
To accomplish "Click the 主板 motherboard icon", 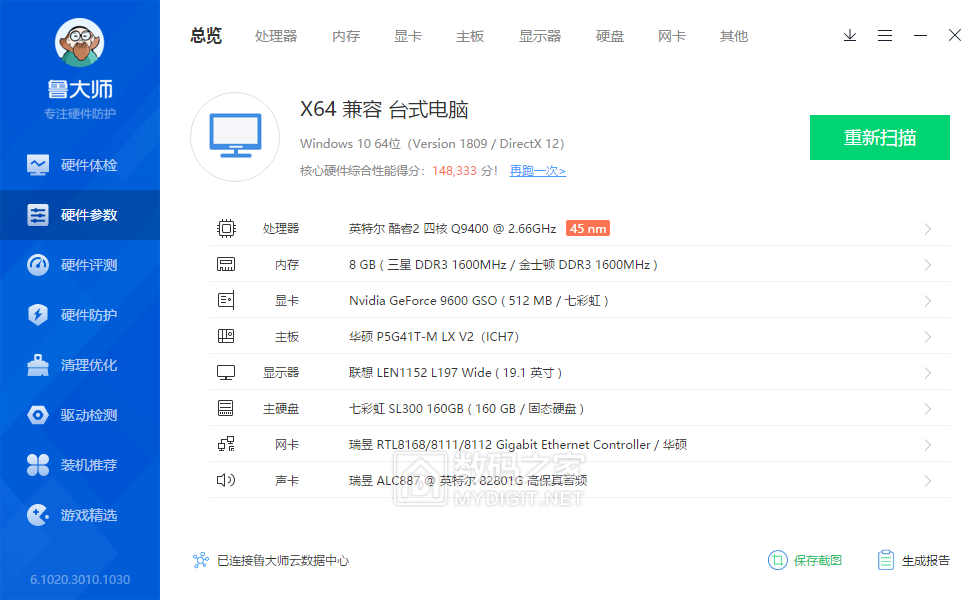I will (x=226, y=336).
